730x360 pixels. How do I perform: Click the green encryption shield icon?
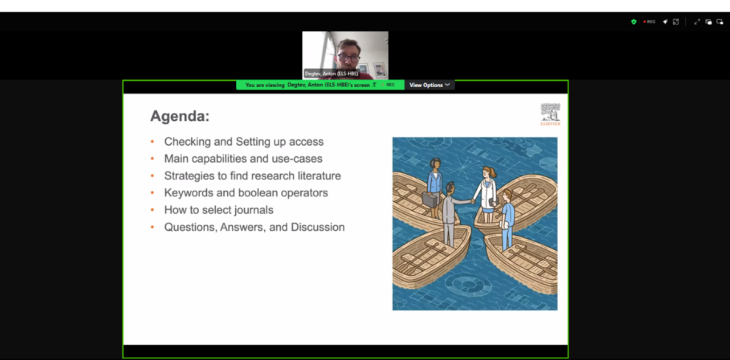click(634, 22)
